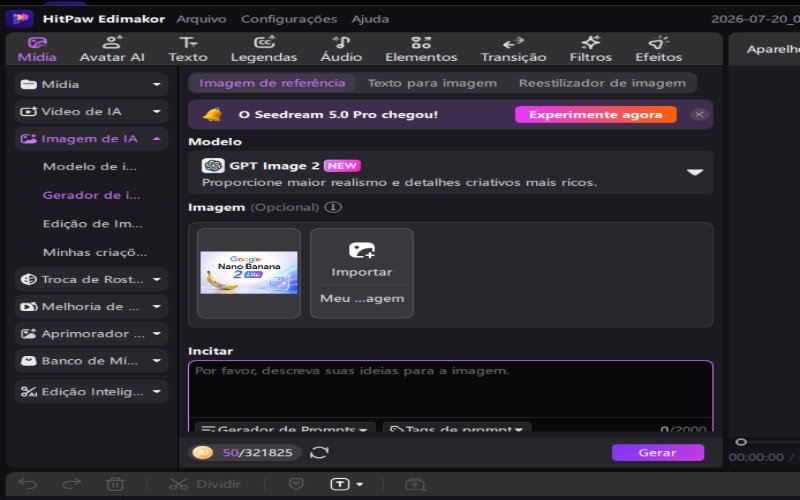This screenshot has width=800, height=500.
Task: Click the preview playback slider handle
Action: 741,442
